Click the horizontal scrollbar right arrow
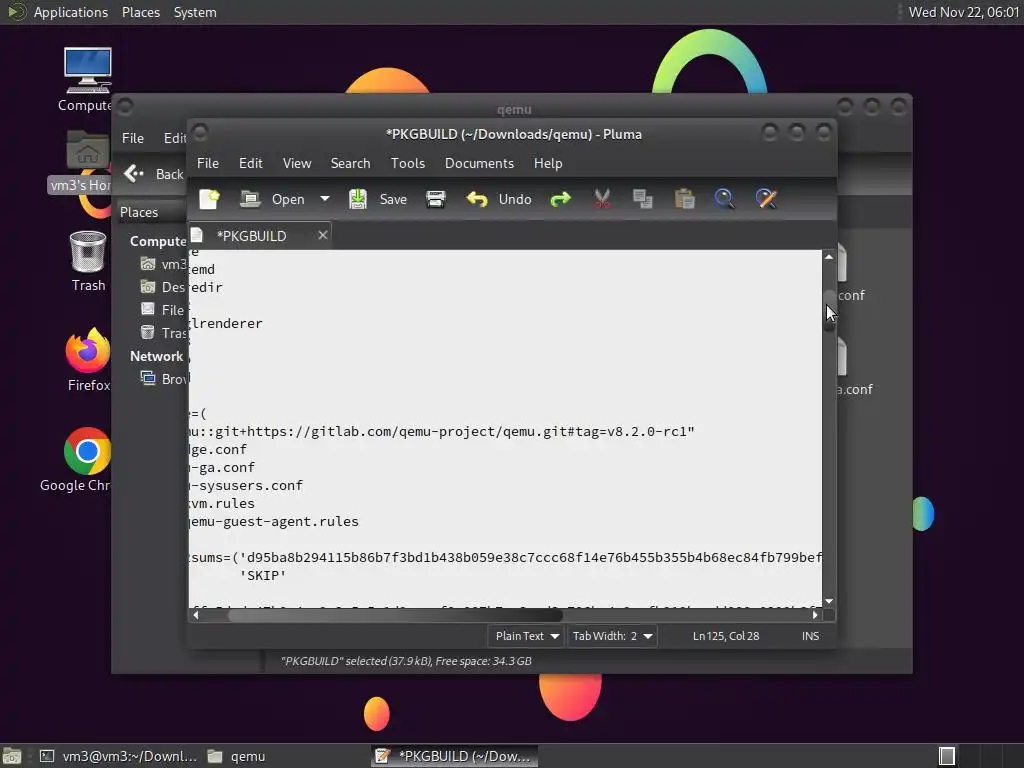Viewport: 1024px width, 768px height. tap(815, 615)
